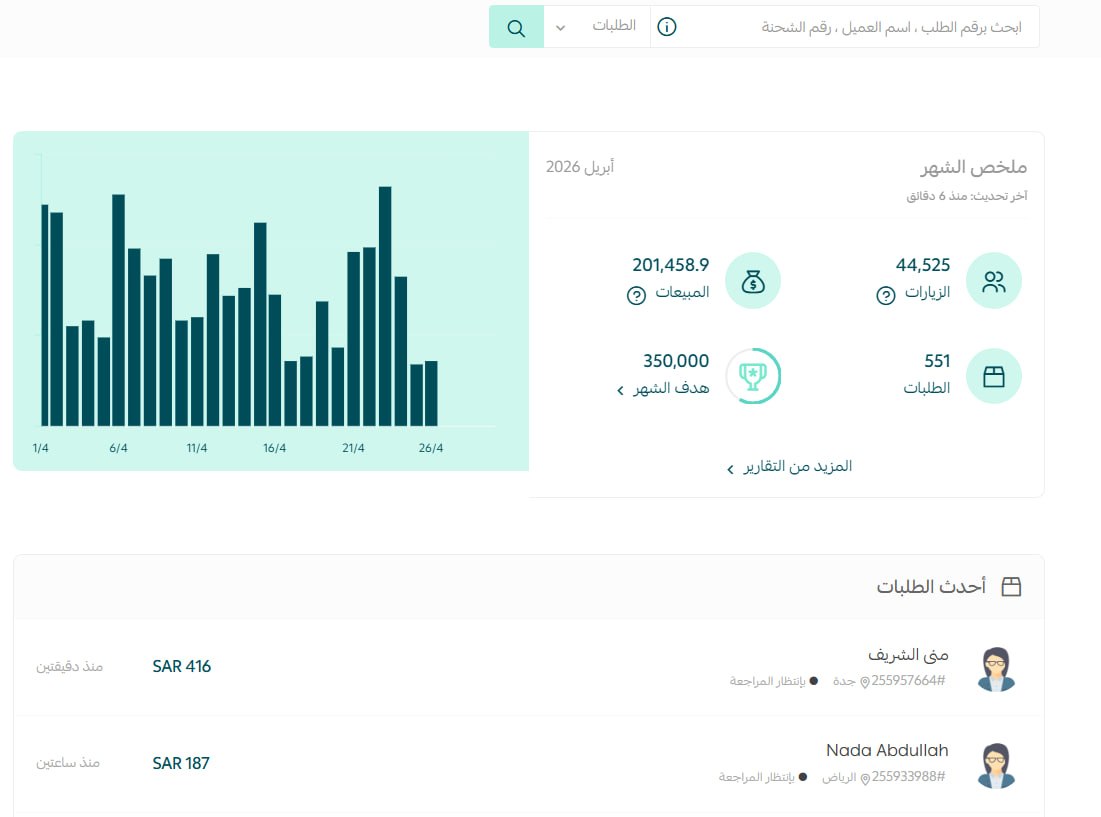
Task: Click the orders box icon in summary
Action: tap(994, 376)
